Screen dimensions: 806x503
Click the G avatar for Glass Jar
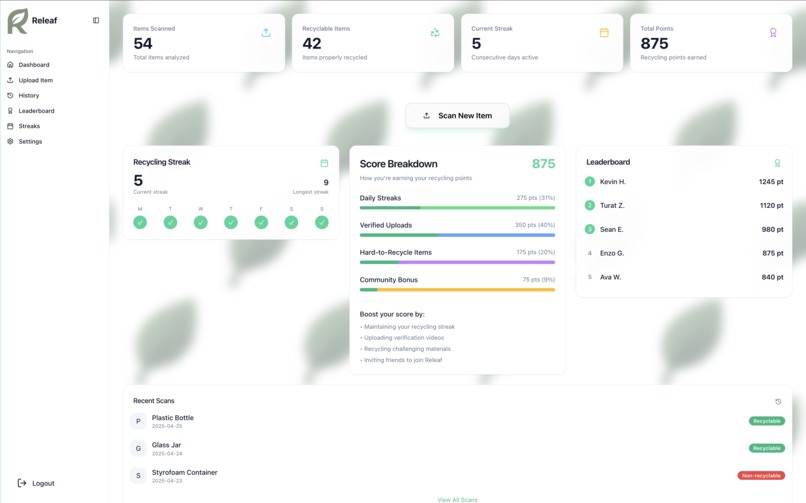(138, 449)
